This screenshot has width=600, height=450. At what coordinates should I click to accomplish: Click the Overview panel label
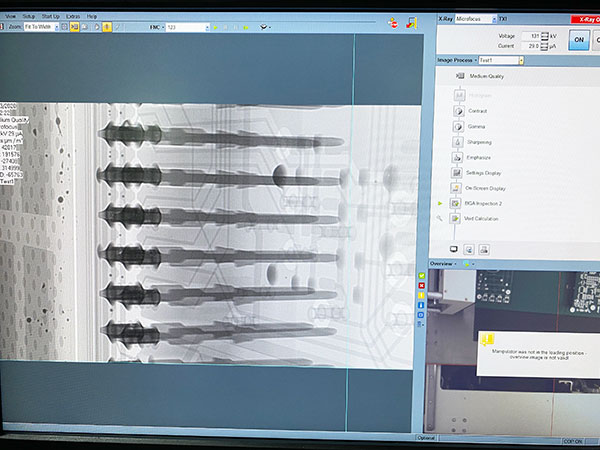(x=441, y=263)
